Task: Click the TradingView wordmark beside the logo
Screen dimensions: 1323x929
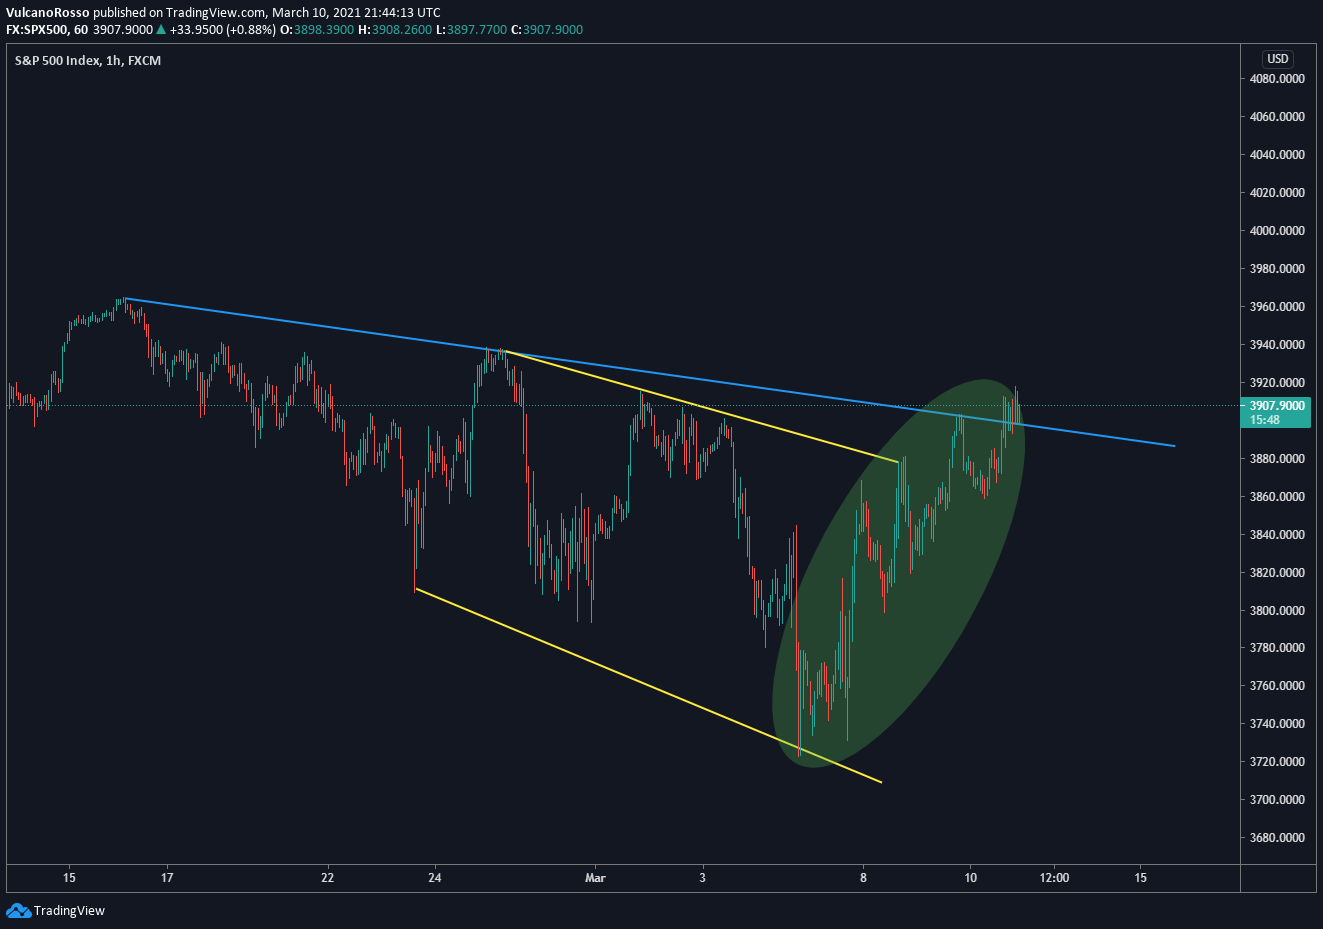Action: (x=69, y=910)
